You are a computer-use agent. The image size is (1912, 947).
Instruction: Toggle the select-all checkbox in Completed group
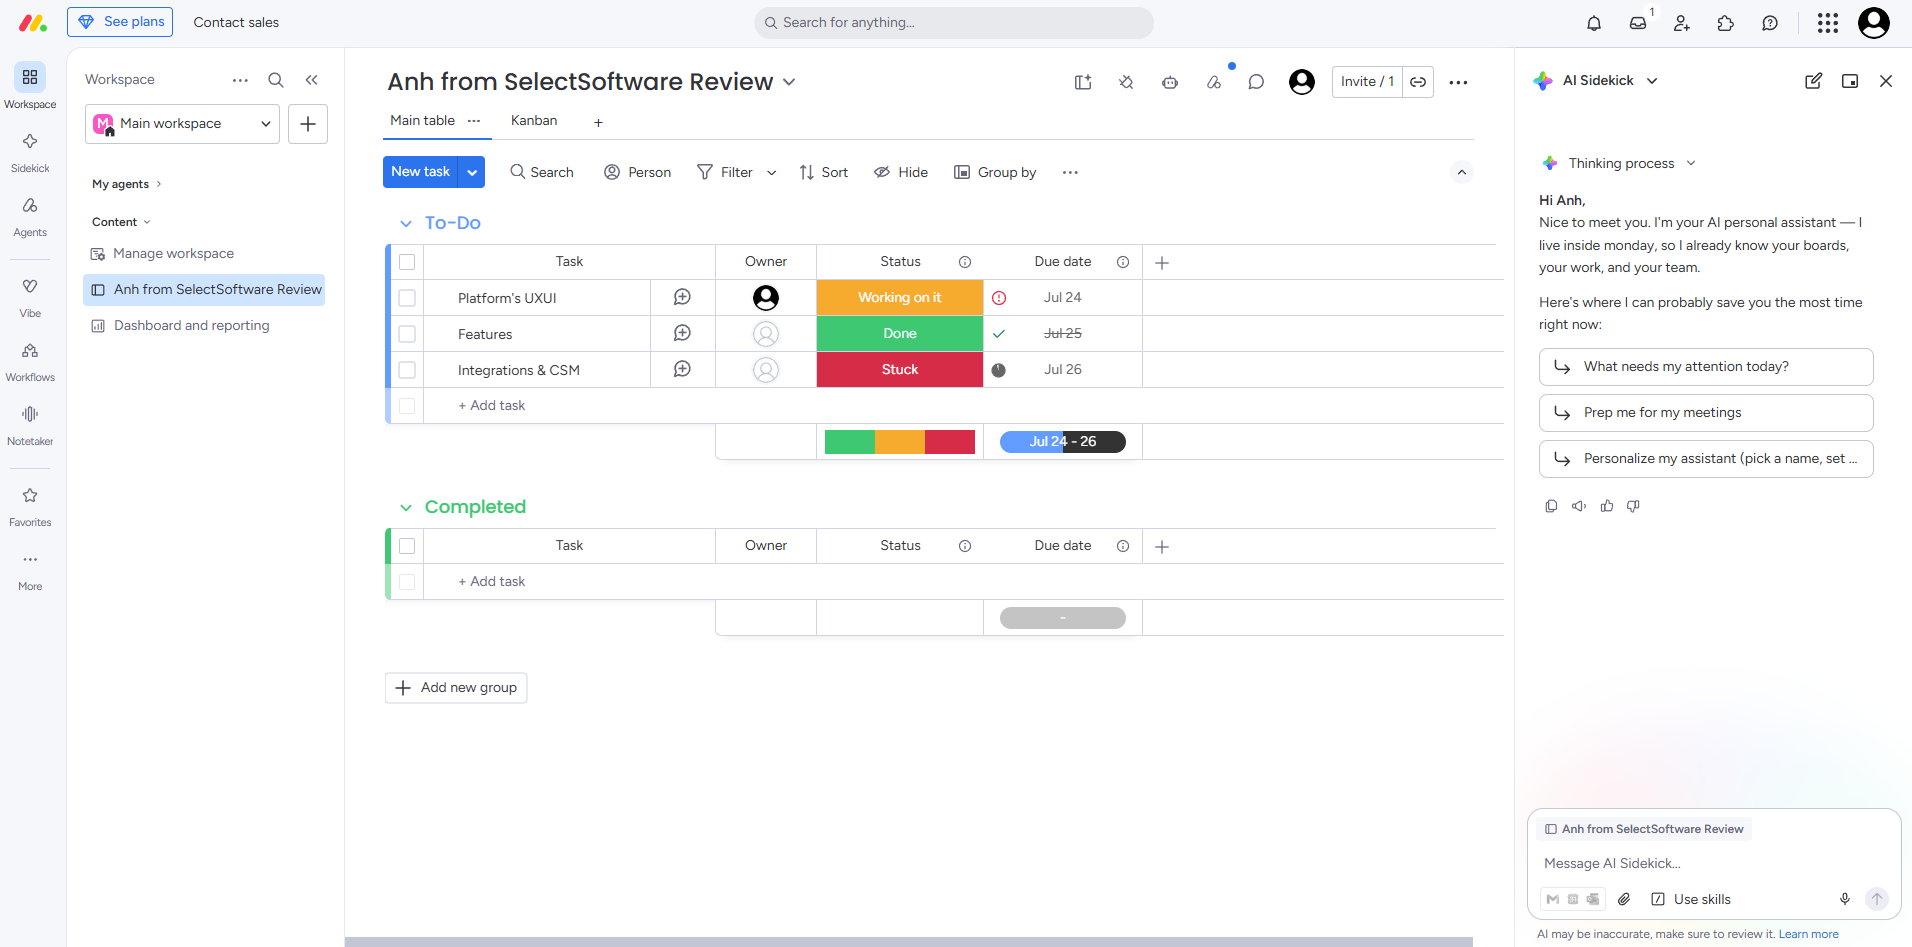pyautogui.click(x=407, y=546)
